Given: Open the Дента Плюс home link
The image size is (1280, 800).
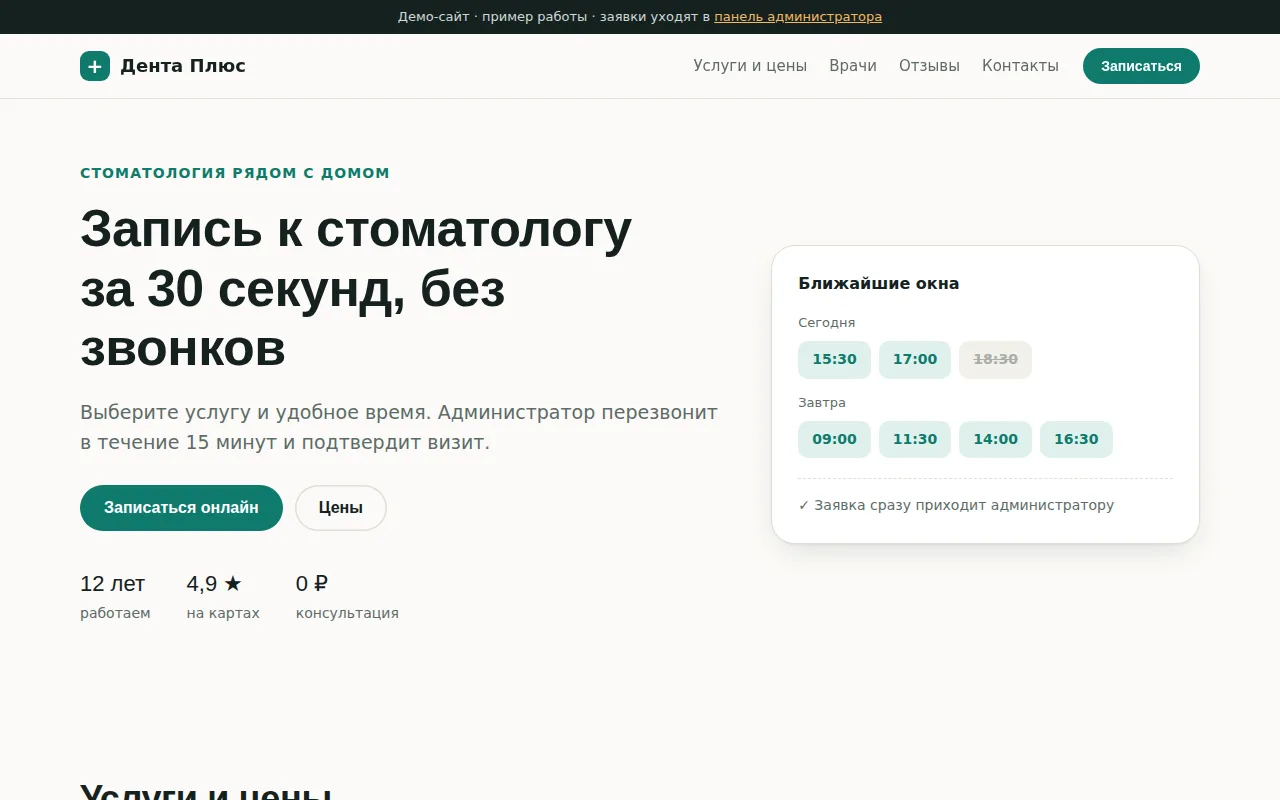Looking at the screenshot, I should tap(163, 66).
